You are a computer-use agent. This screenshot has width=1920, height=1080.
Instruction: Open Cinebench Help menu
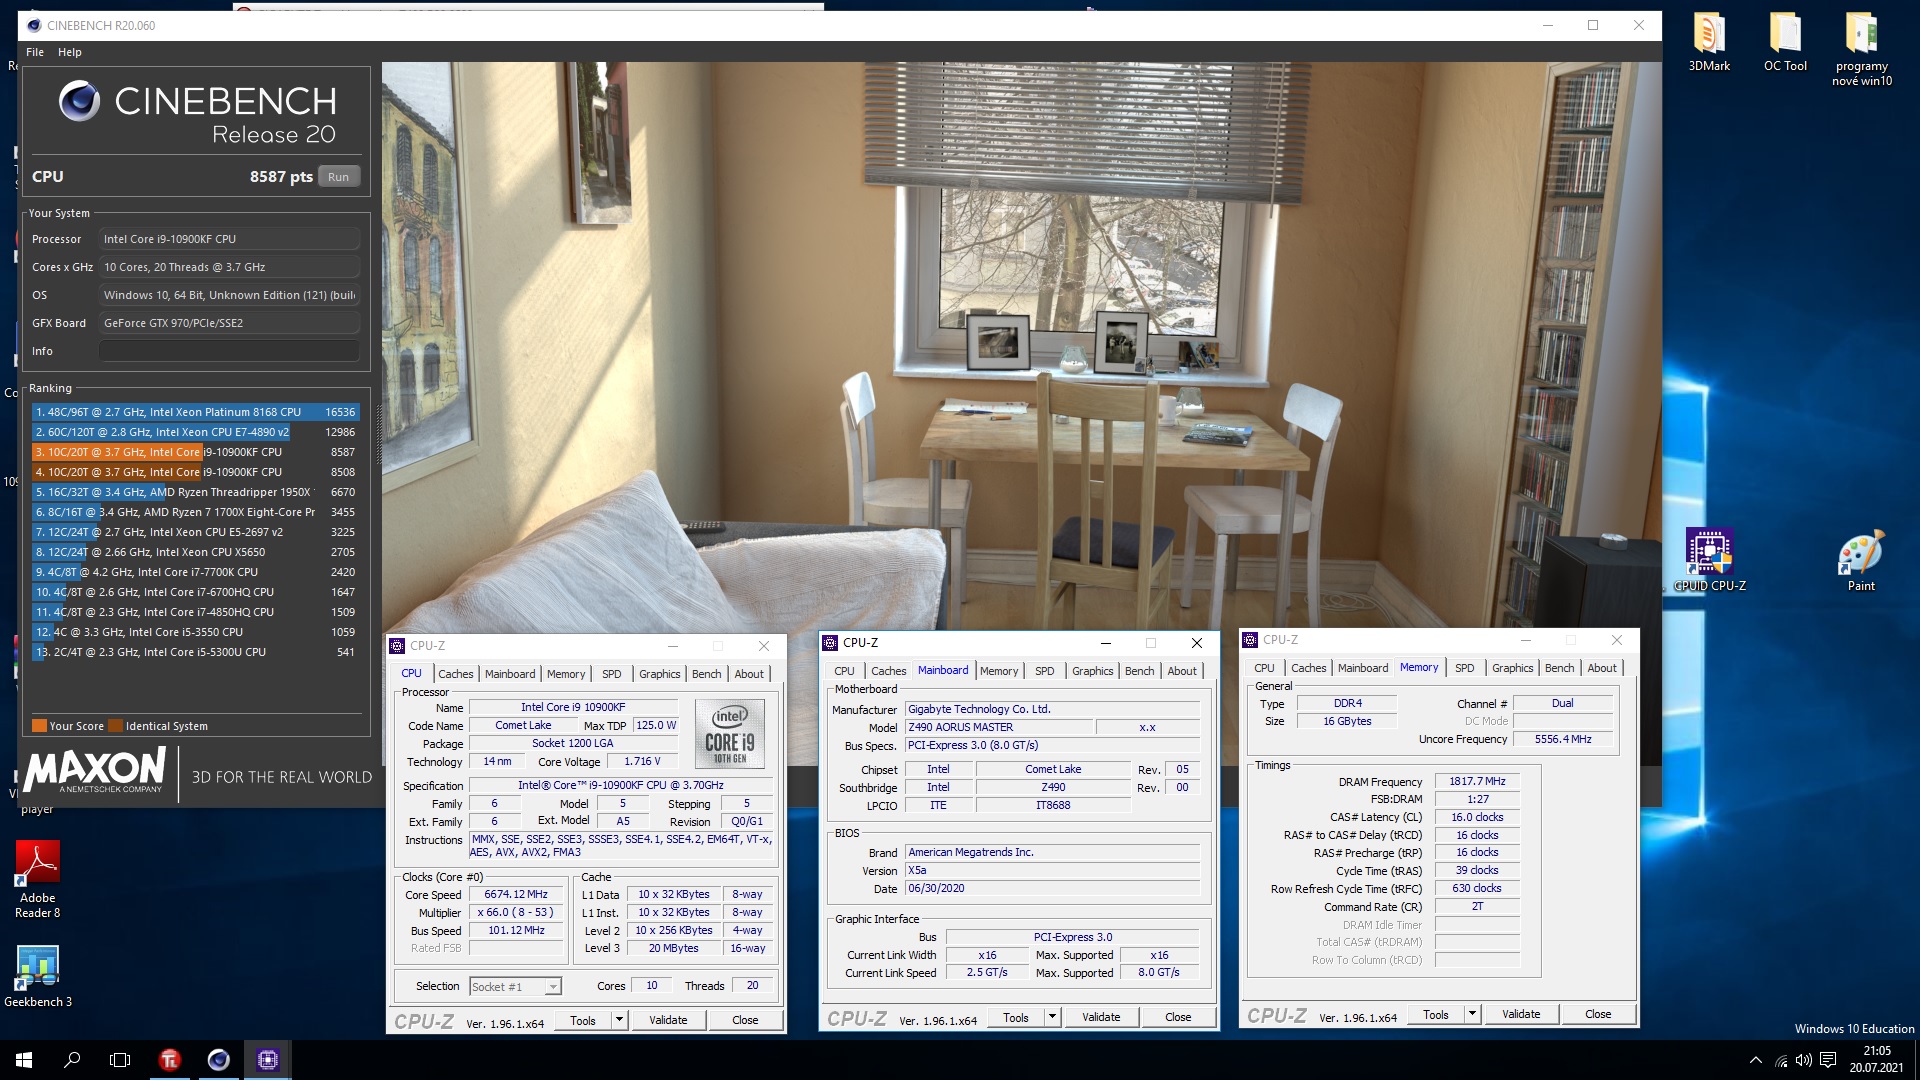(x=70, y=52)
